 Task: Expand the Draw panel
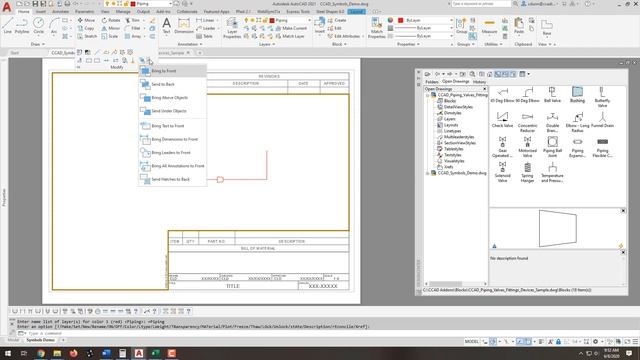tap(38, 44)
